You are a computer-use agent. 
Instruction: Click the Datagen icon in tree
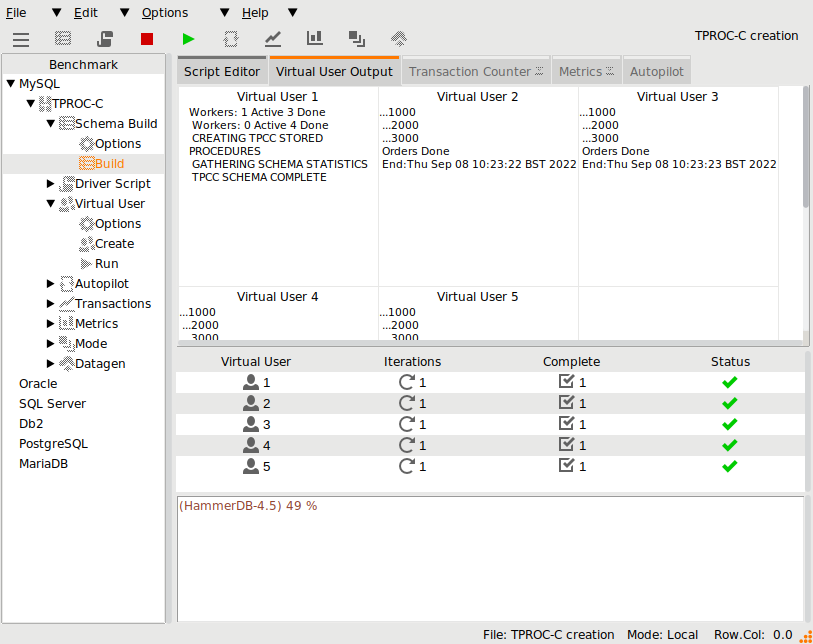tap(66, 363)
